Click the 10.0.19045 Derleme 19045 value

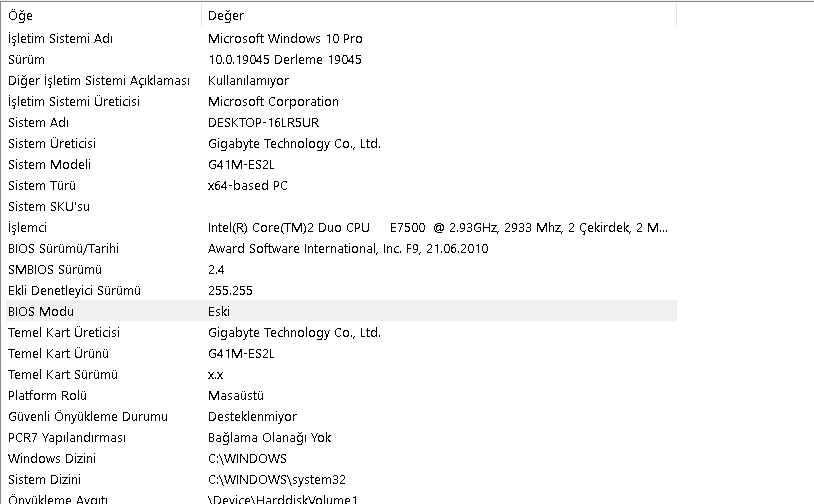(x=284, y=59)
